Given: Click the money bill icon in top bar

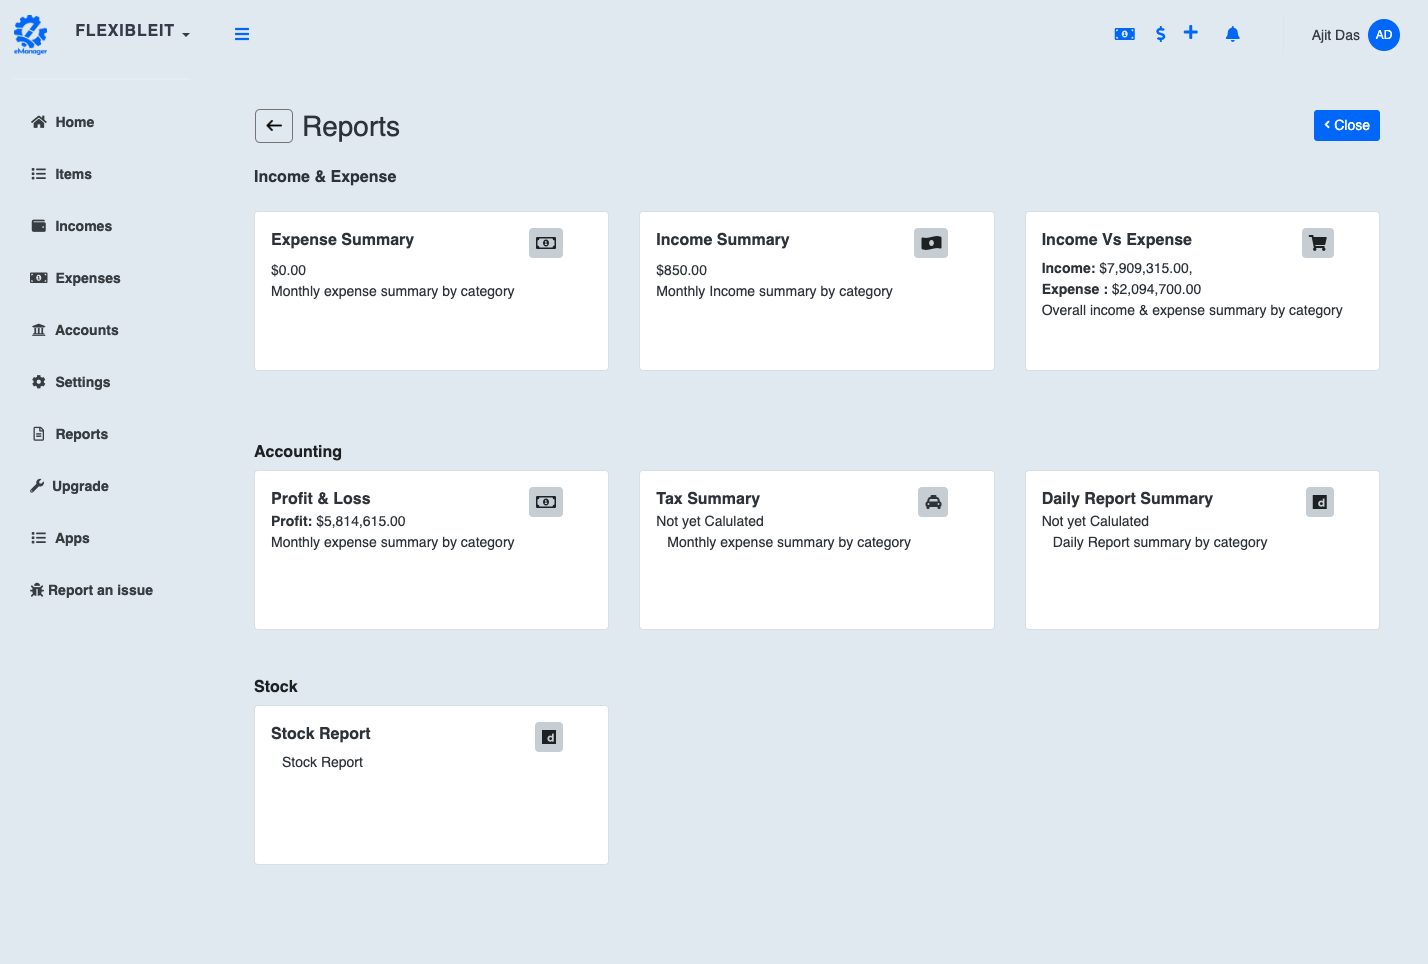Looking at the screenshot, I should click(1124, 34).
